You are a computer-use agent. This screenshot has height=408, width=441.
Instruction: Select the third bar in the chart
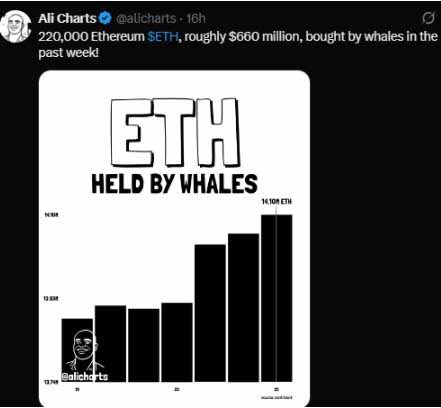pos(144,345)
